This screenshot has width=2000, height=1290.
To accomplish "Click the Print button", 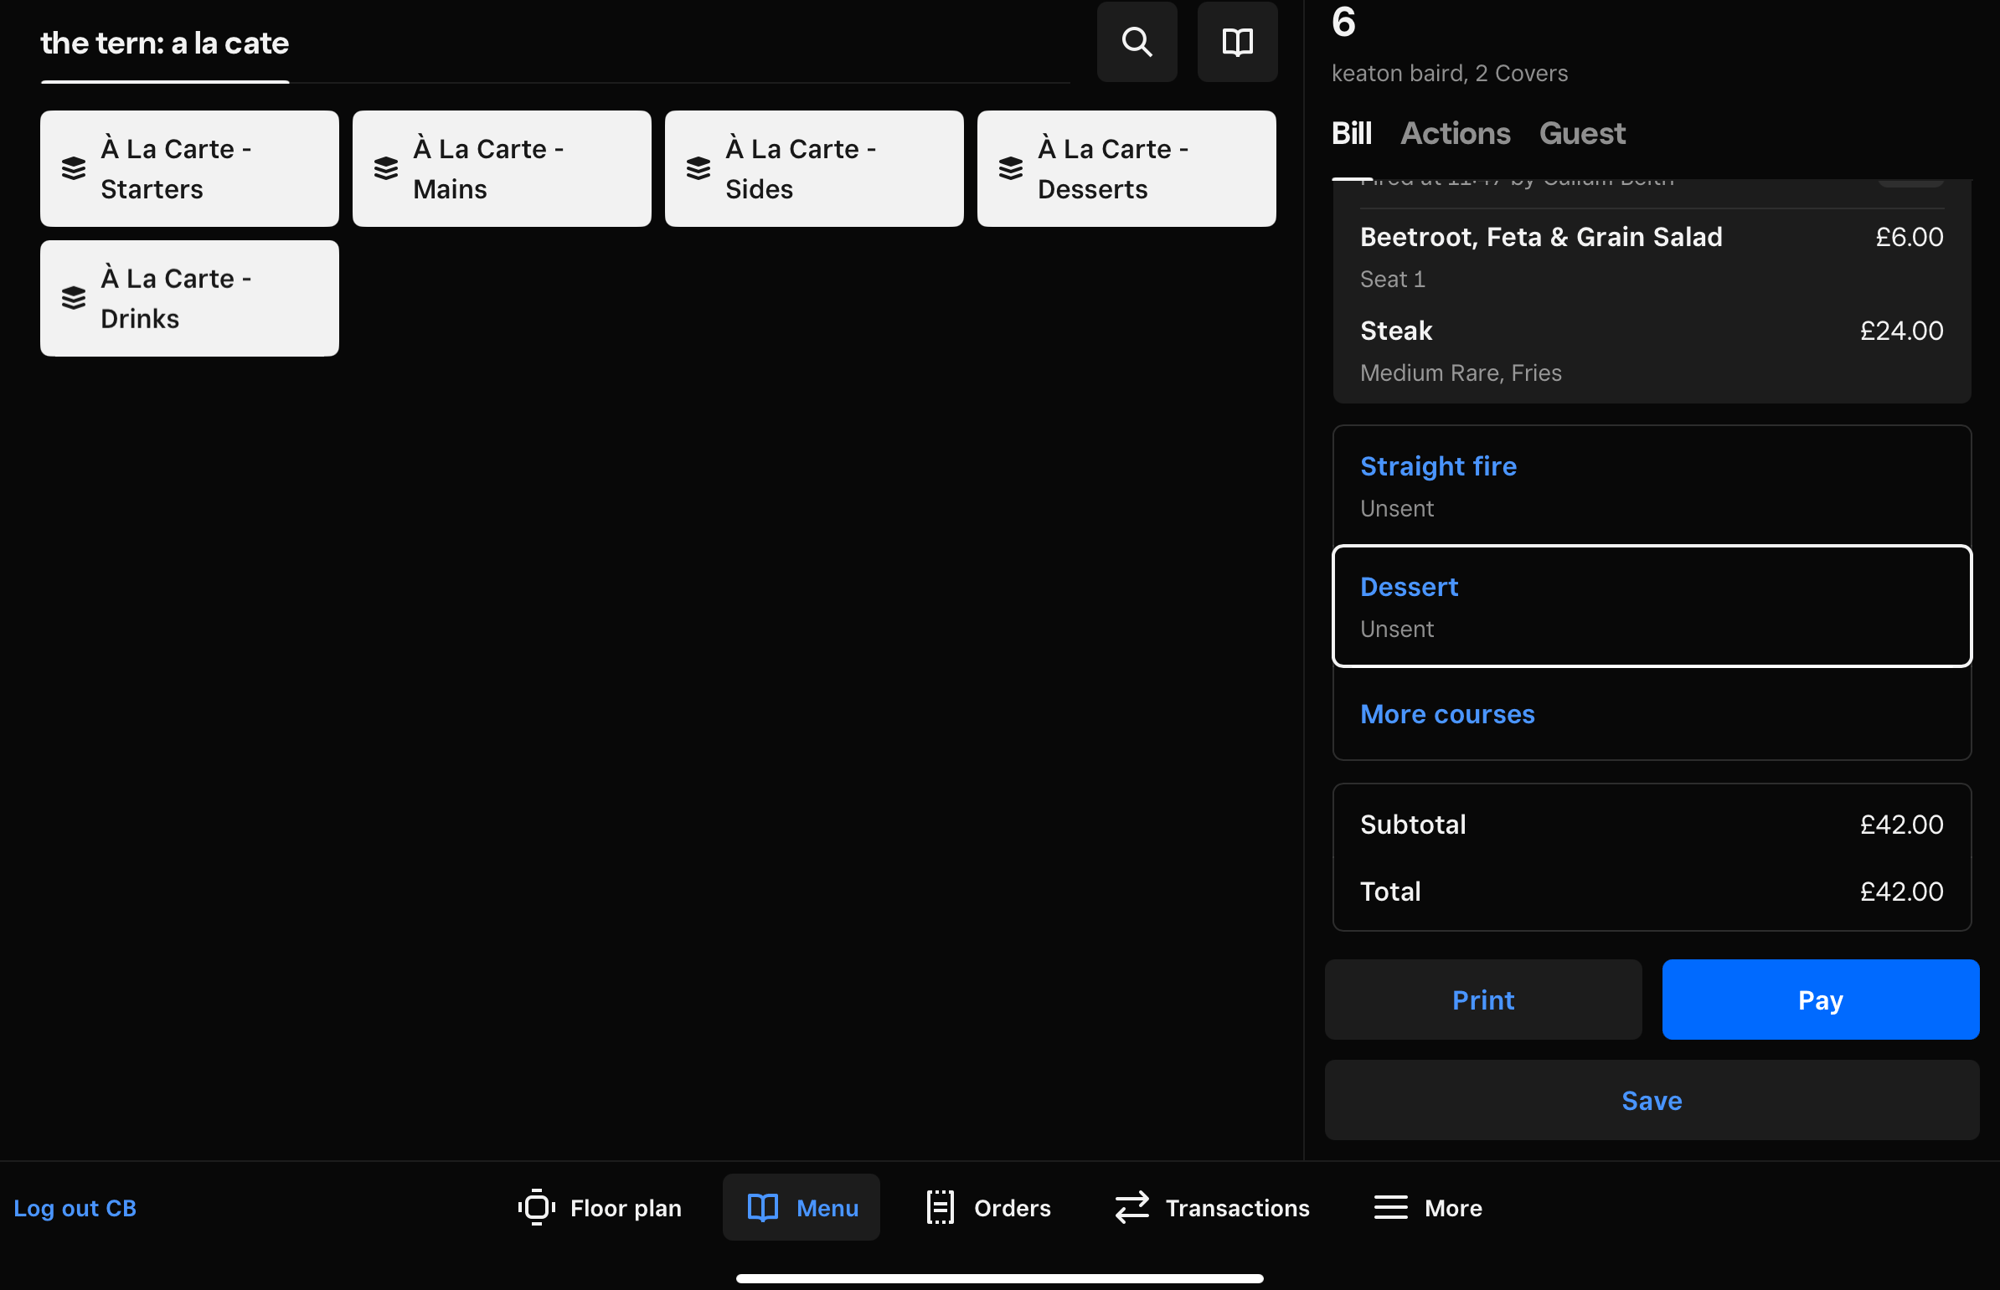I will coord(1483,999).
